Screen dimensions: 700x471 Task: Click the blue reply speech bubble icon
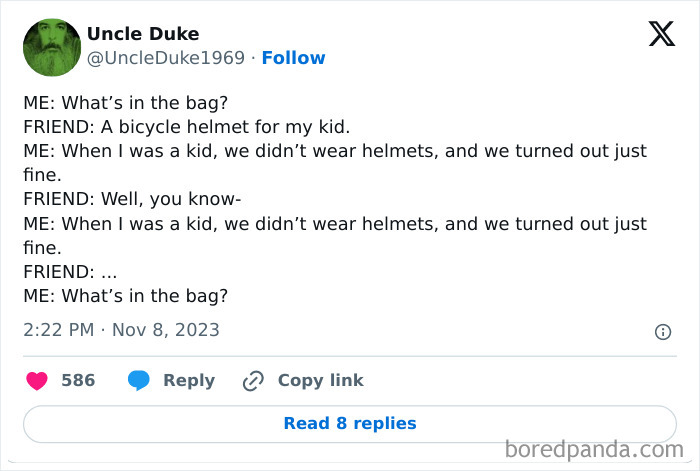[139, 380]
